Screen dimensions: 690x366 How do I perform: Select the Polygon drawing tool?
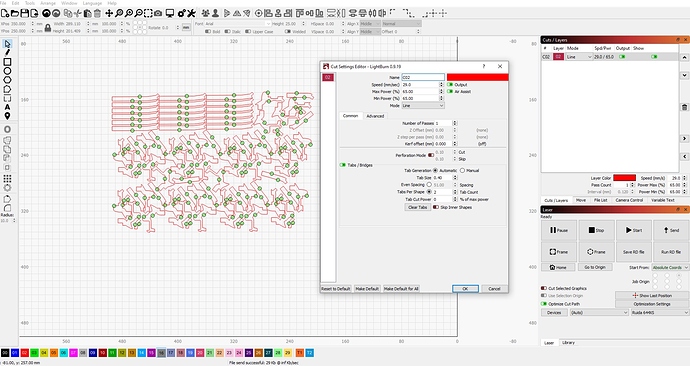point(7,80)
